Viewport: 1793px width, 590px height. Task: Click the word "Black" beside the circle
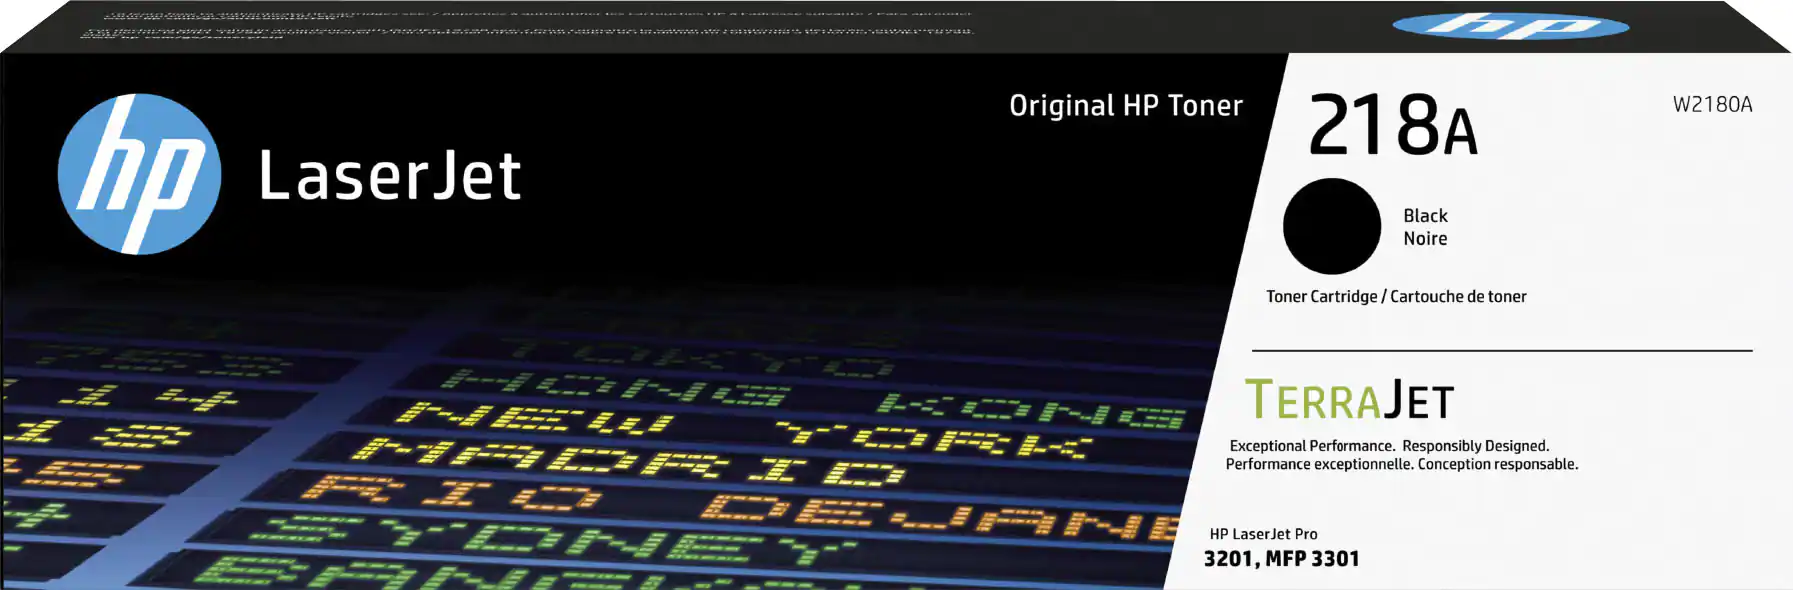pos(1425,216)
